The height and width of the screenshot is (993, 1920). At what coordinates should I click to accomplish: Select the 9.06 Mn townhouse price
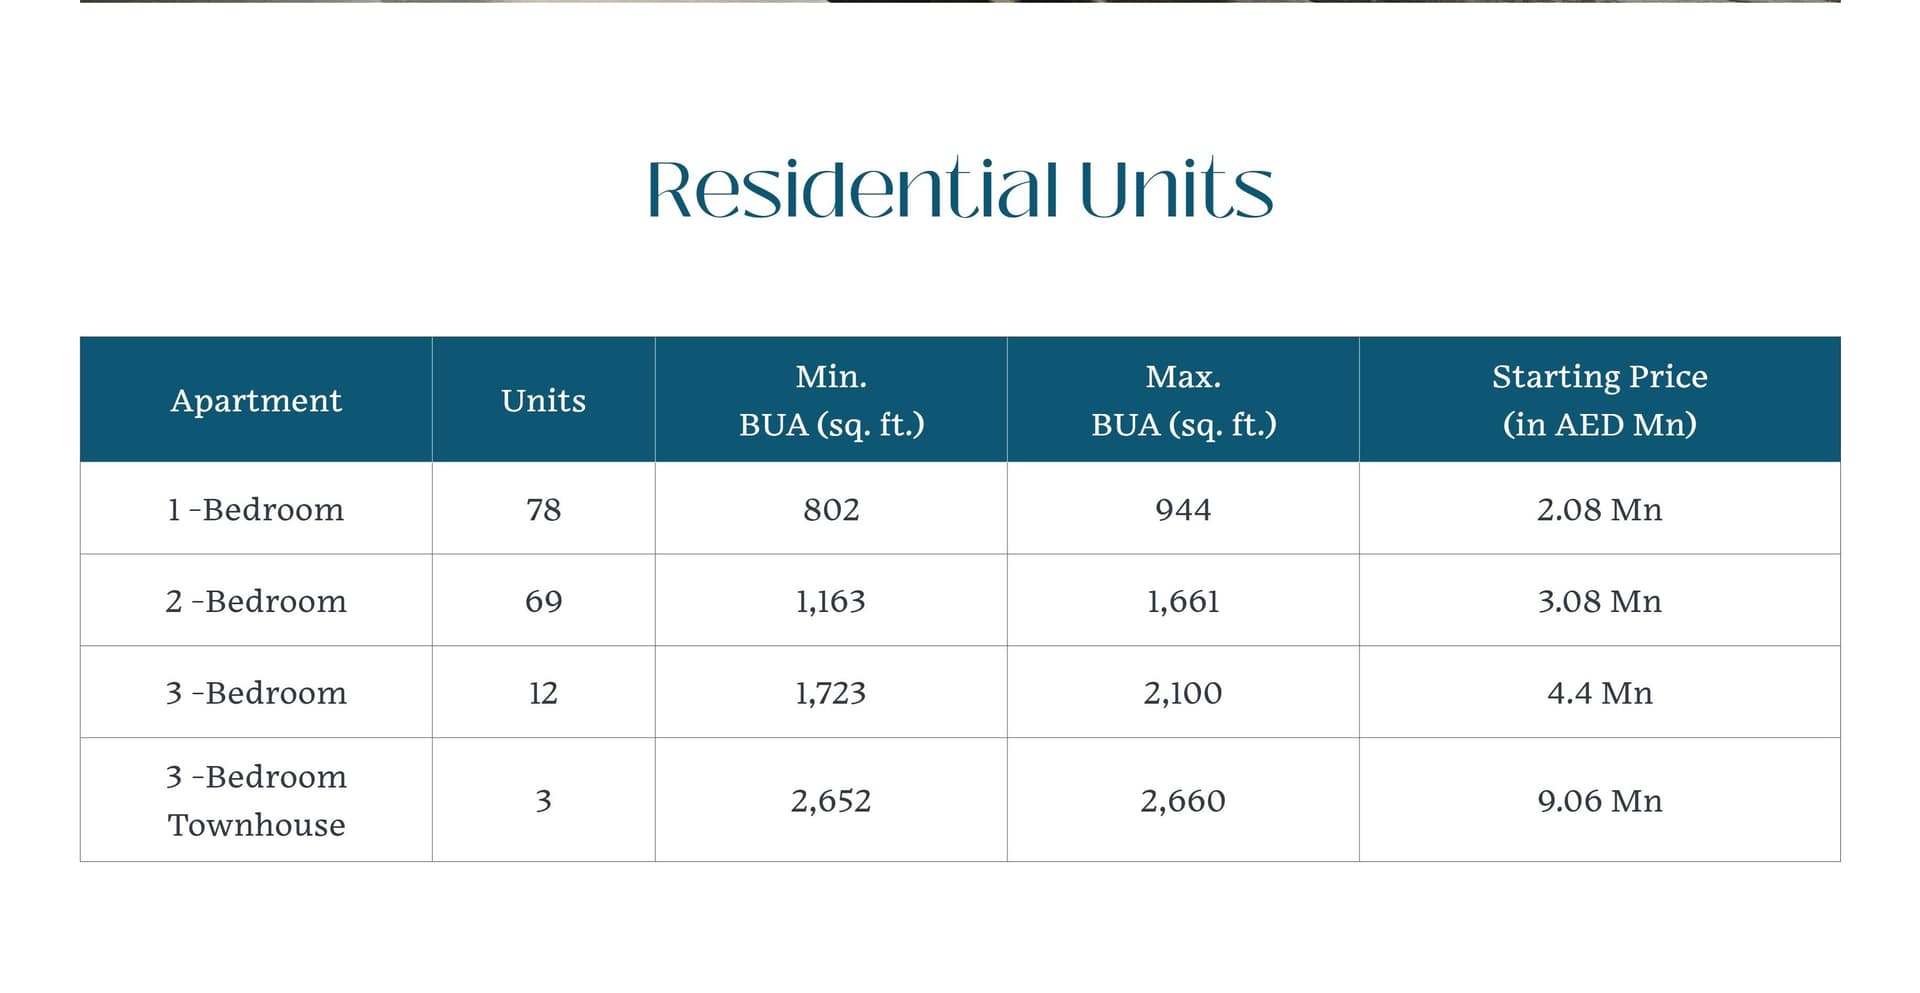[x=1600, y=800]
